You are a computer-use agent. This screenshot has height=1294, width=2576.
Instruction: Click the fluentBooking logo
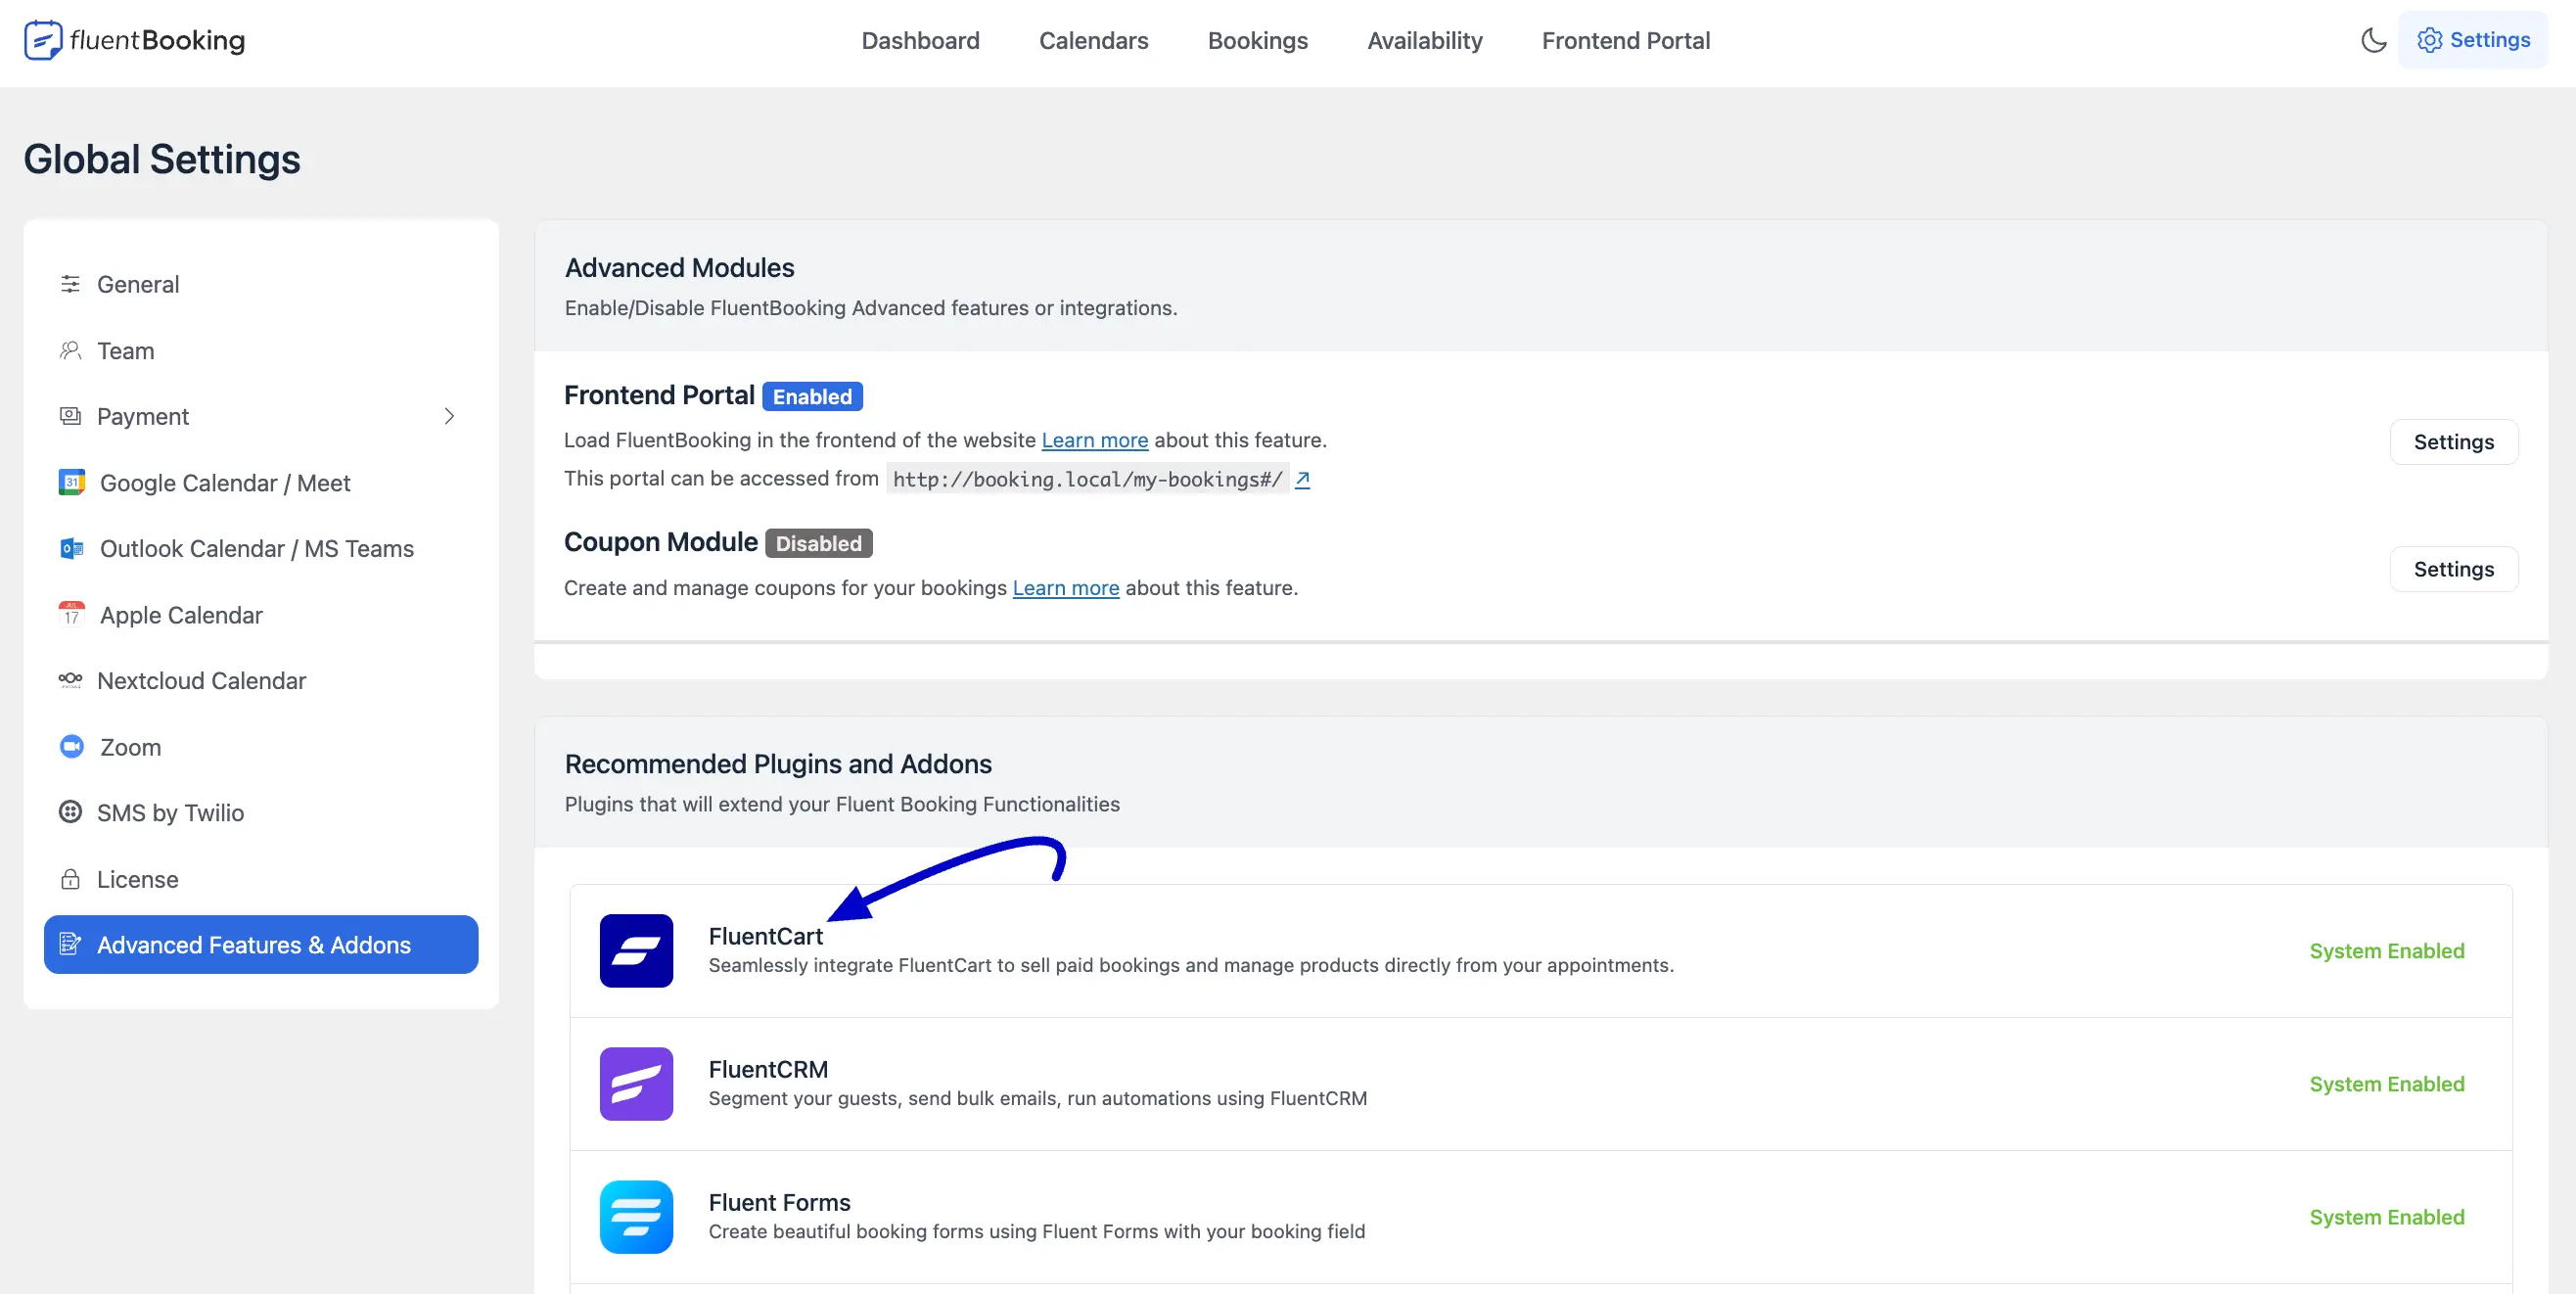134,40
